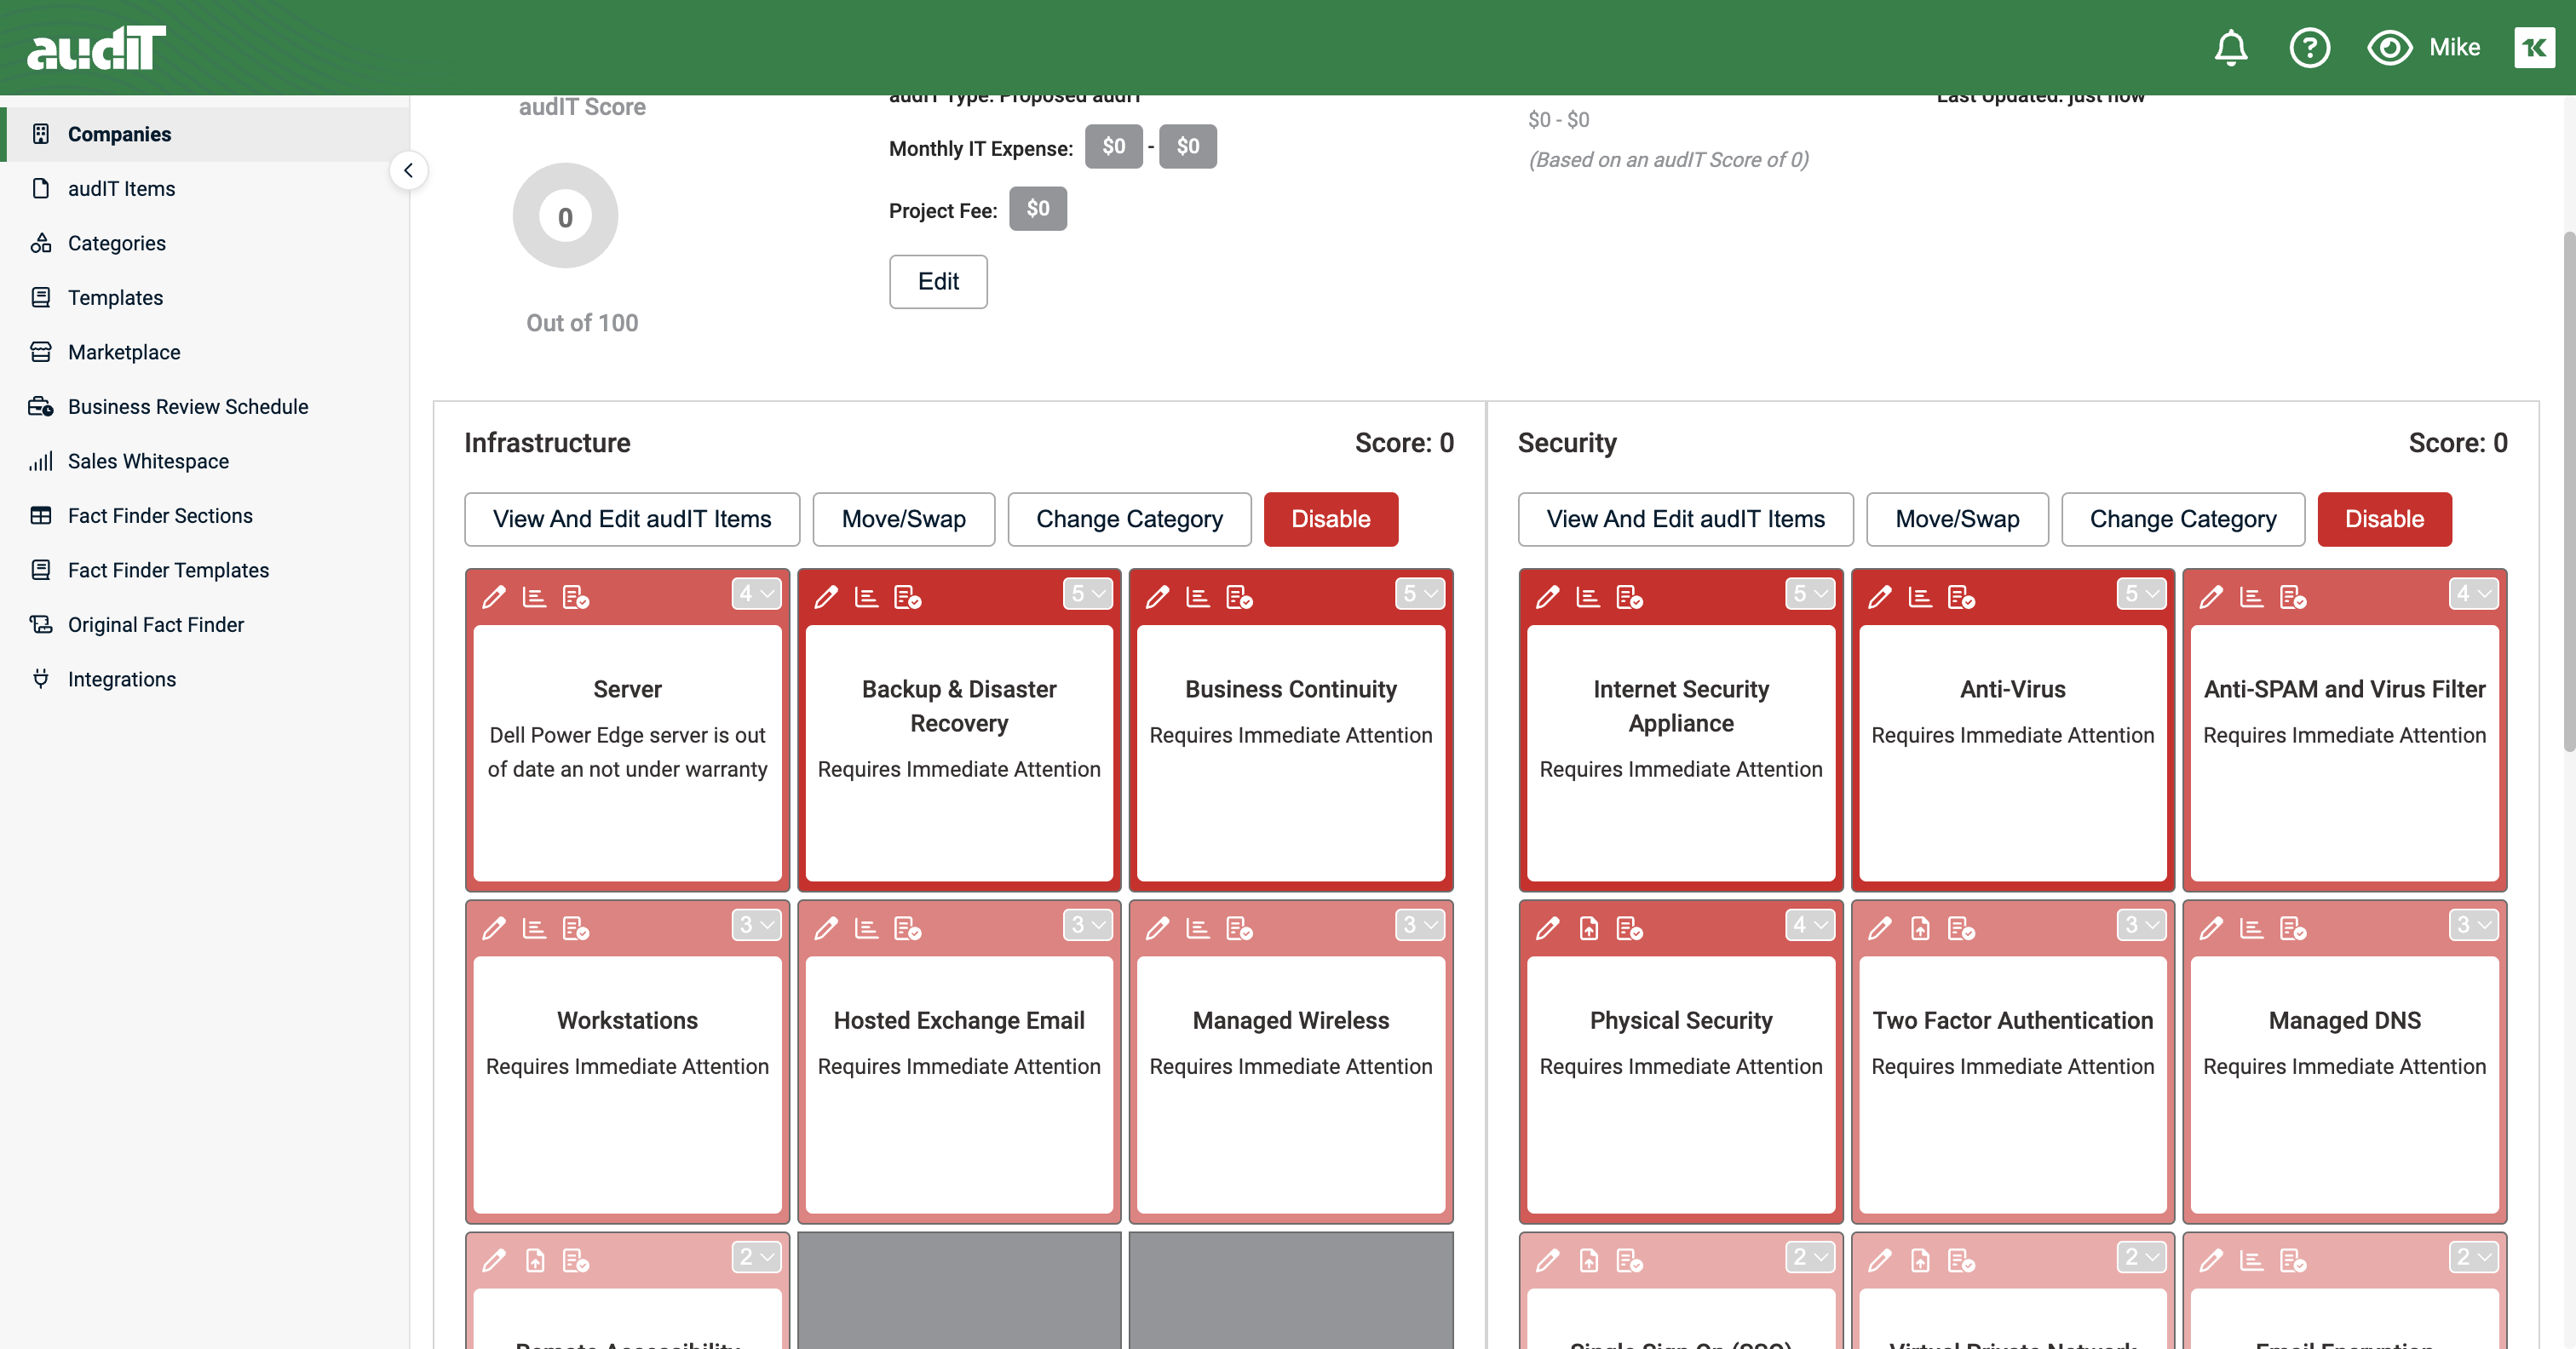Click the upload file icon on Physical Security card
This screenshot has width=2576, height=1349.
pyautogui.click(x=1588, y=928)
